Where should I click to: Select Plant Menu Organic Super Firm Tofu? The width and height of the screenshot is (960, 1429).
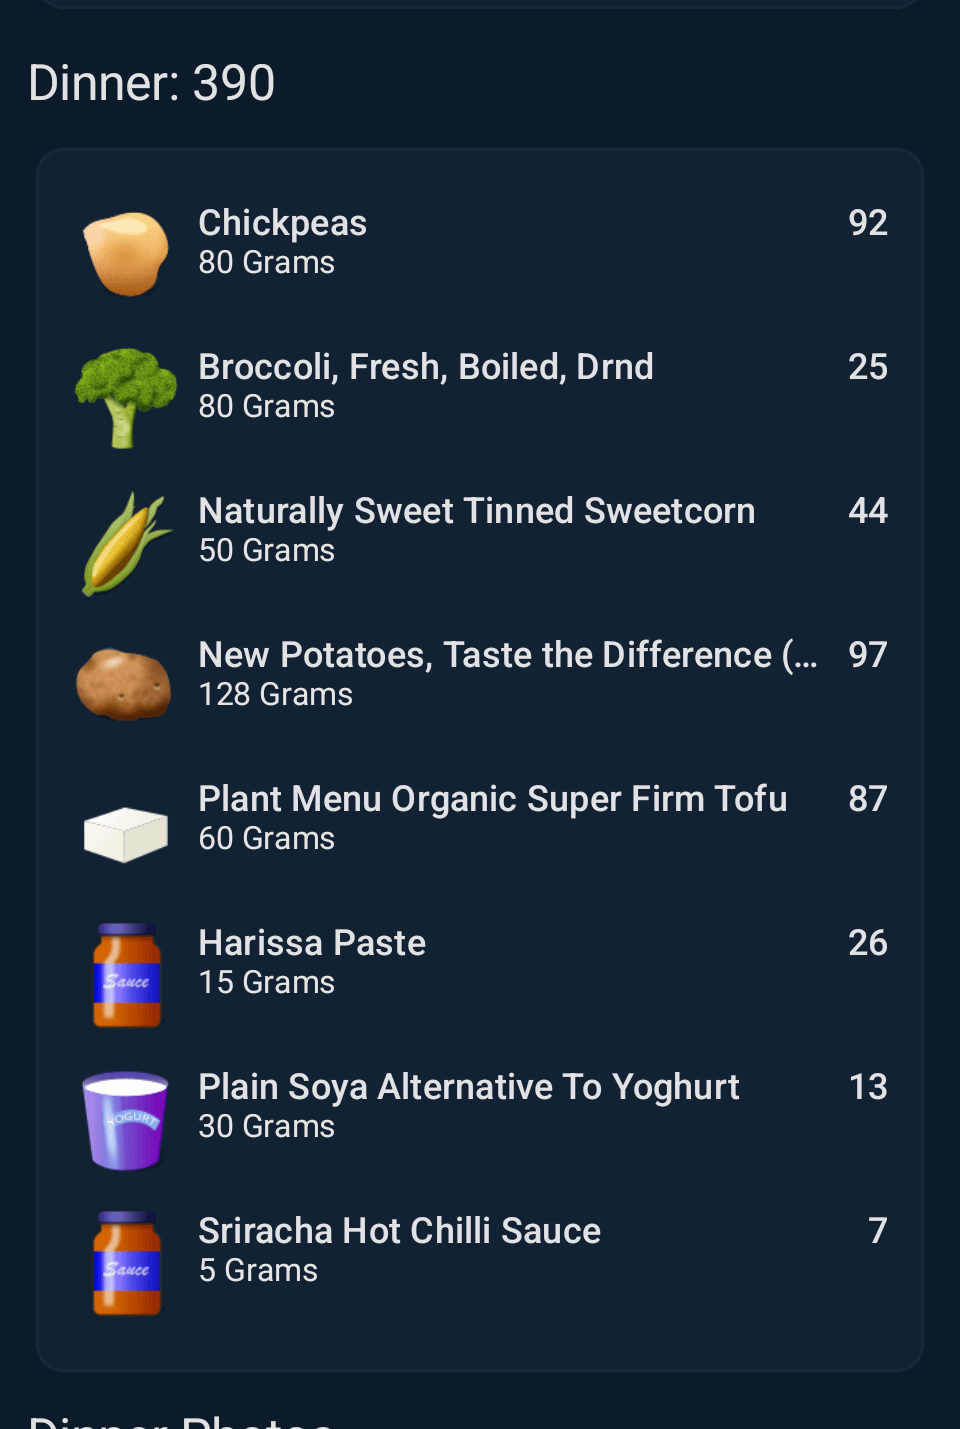coord(493,799)
